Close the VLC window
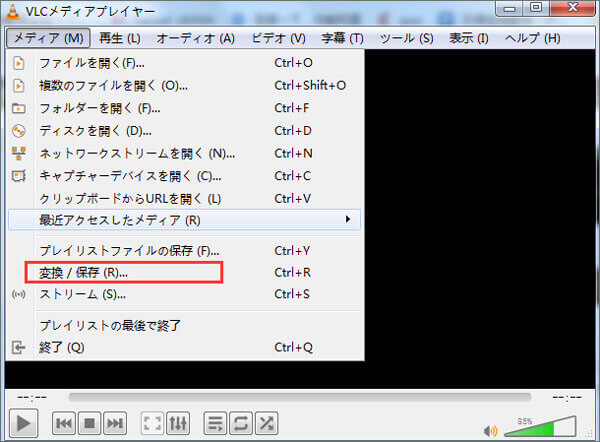600x442 pixels. (573, 8)
